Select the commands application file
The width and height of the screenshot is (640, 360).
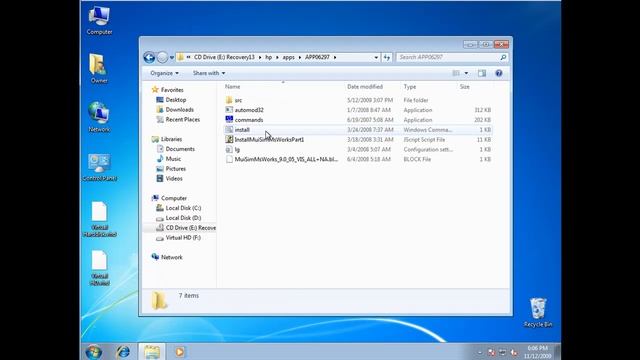coord(249,120)
